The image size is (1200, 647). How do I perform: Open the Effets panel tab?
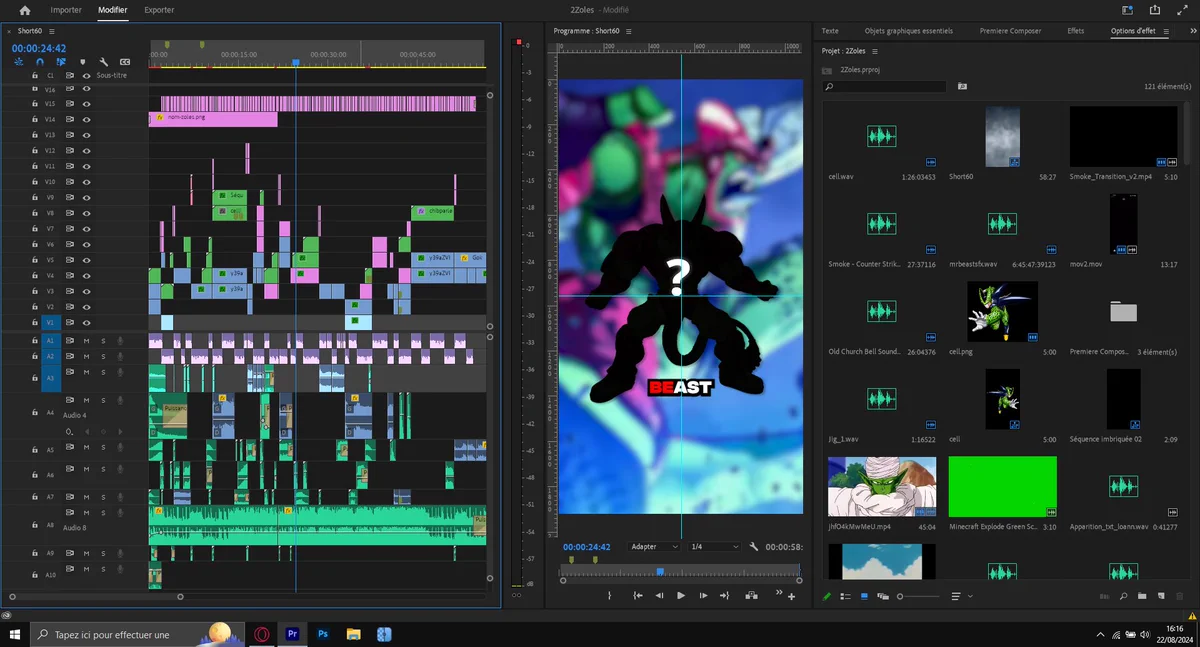1076,31
